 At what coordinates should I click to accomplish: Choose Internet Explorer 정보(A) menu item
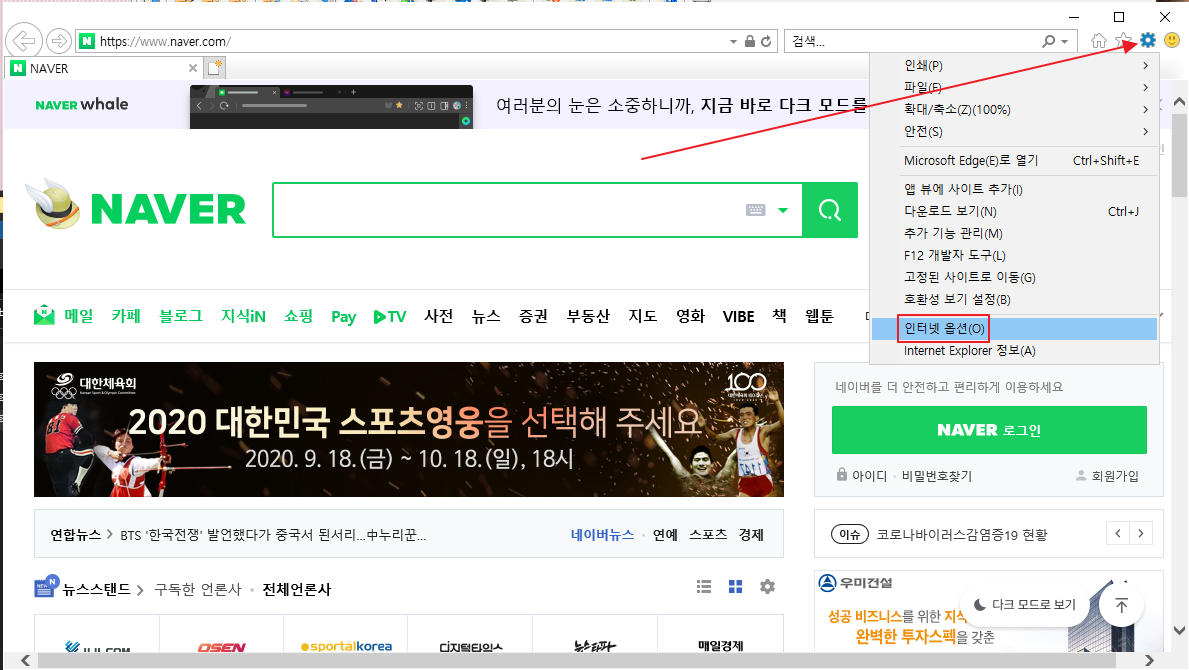click(x=1015, y=351)
